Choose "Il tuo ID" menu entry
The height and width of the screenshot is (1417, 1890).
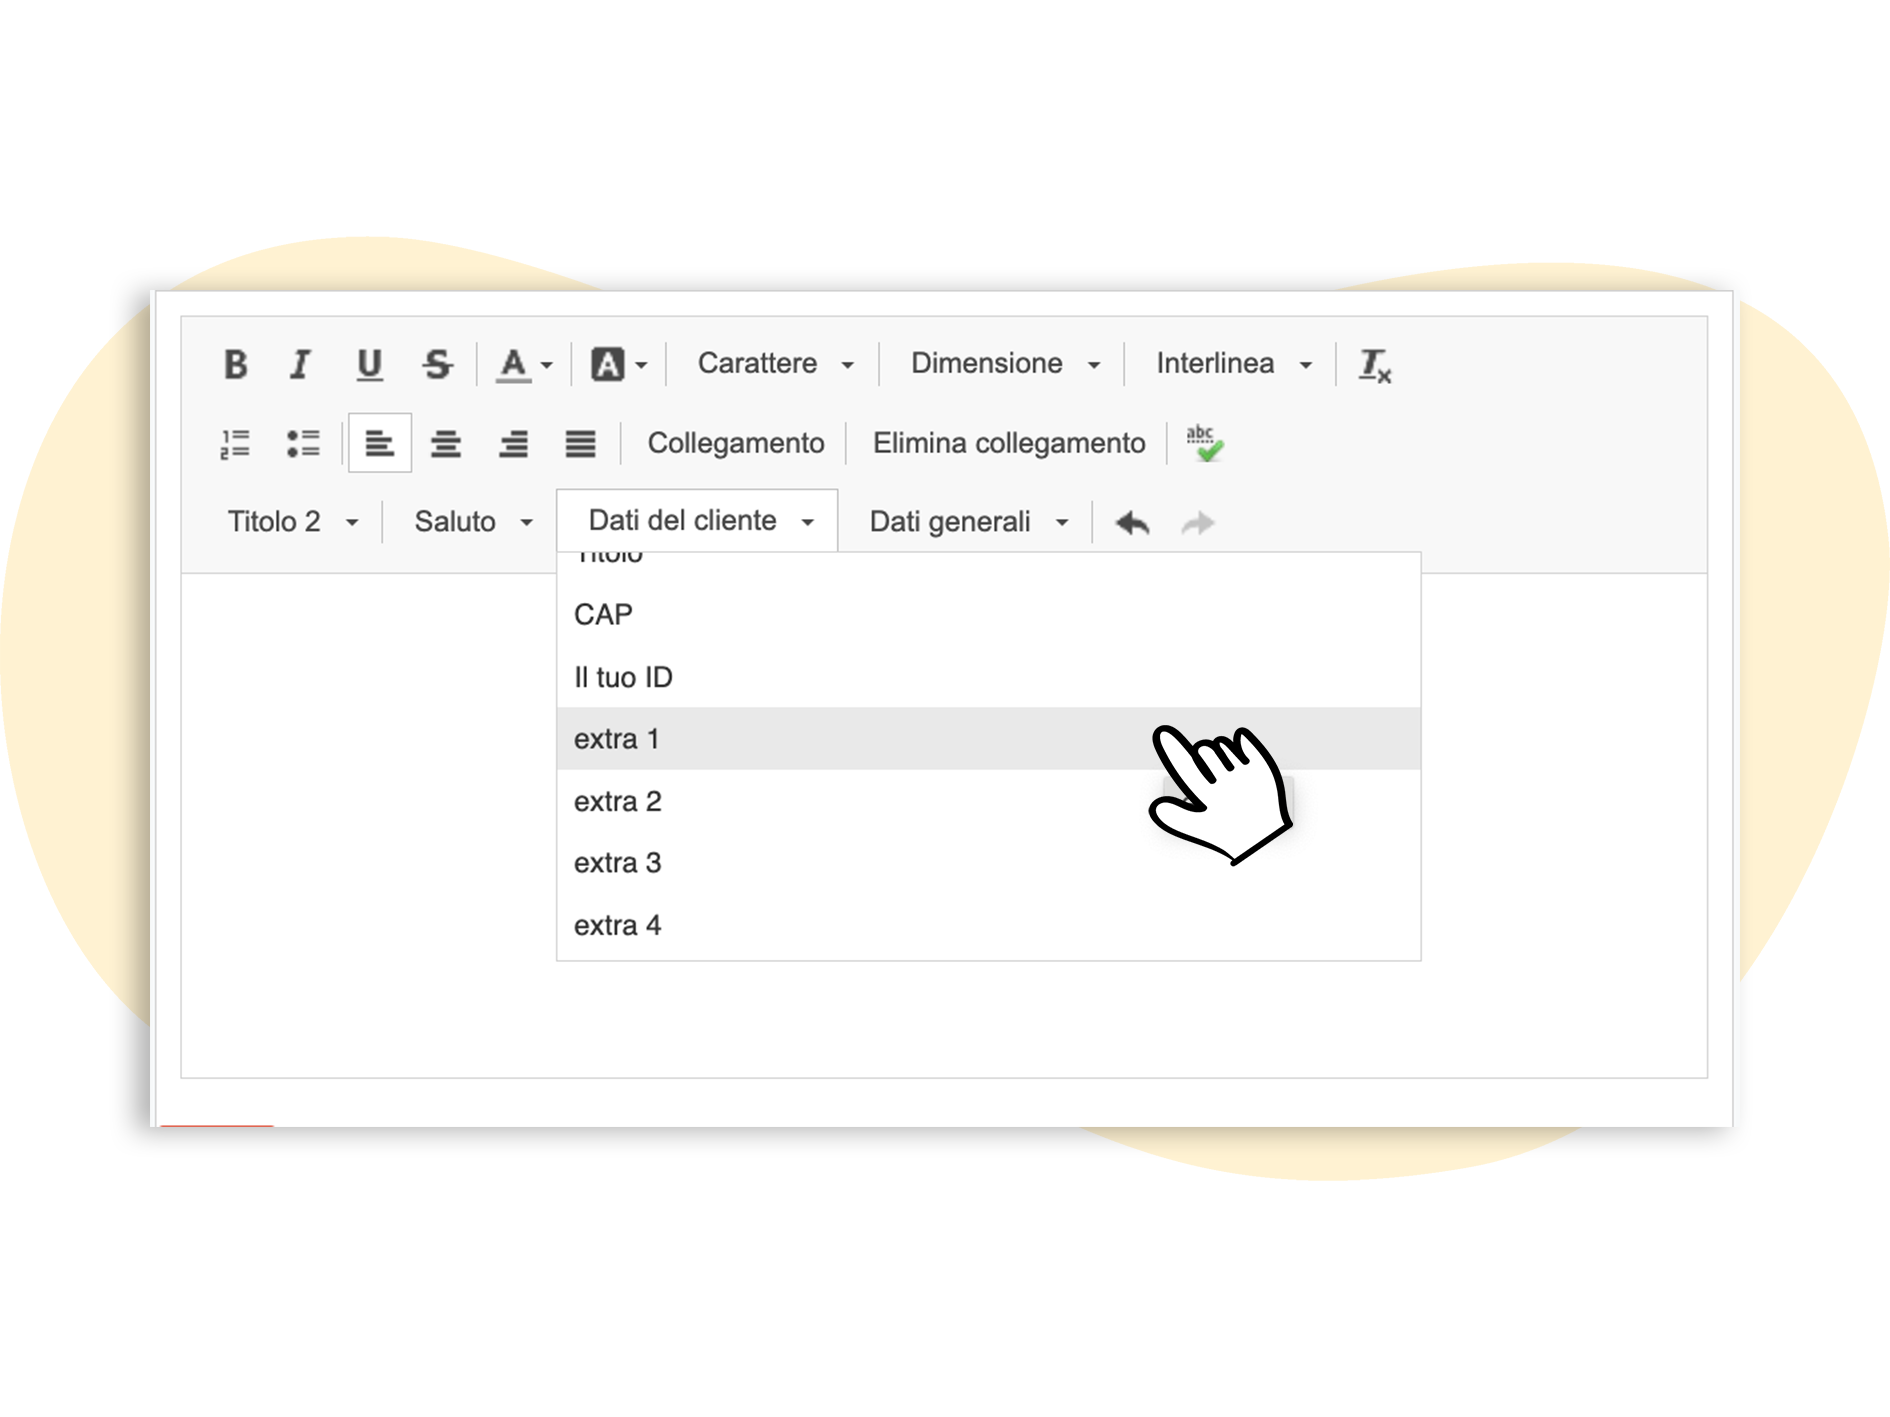623,677
